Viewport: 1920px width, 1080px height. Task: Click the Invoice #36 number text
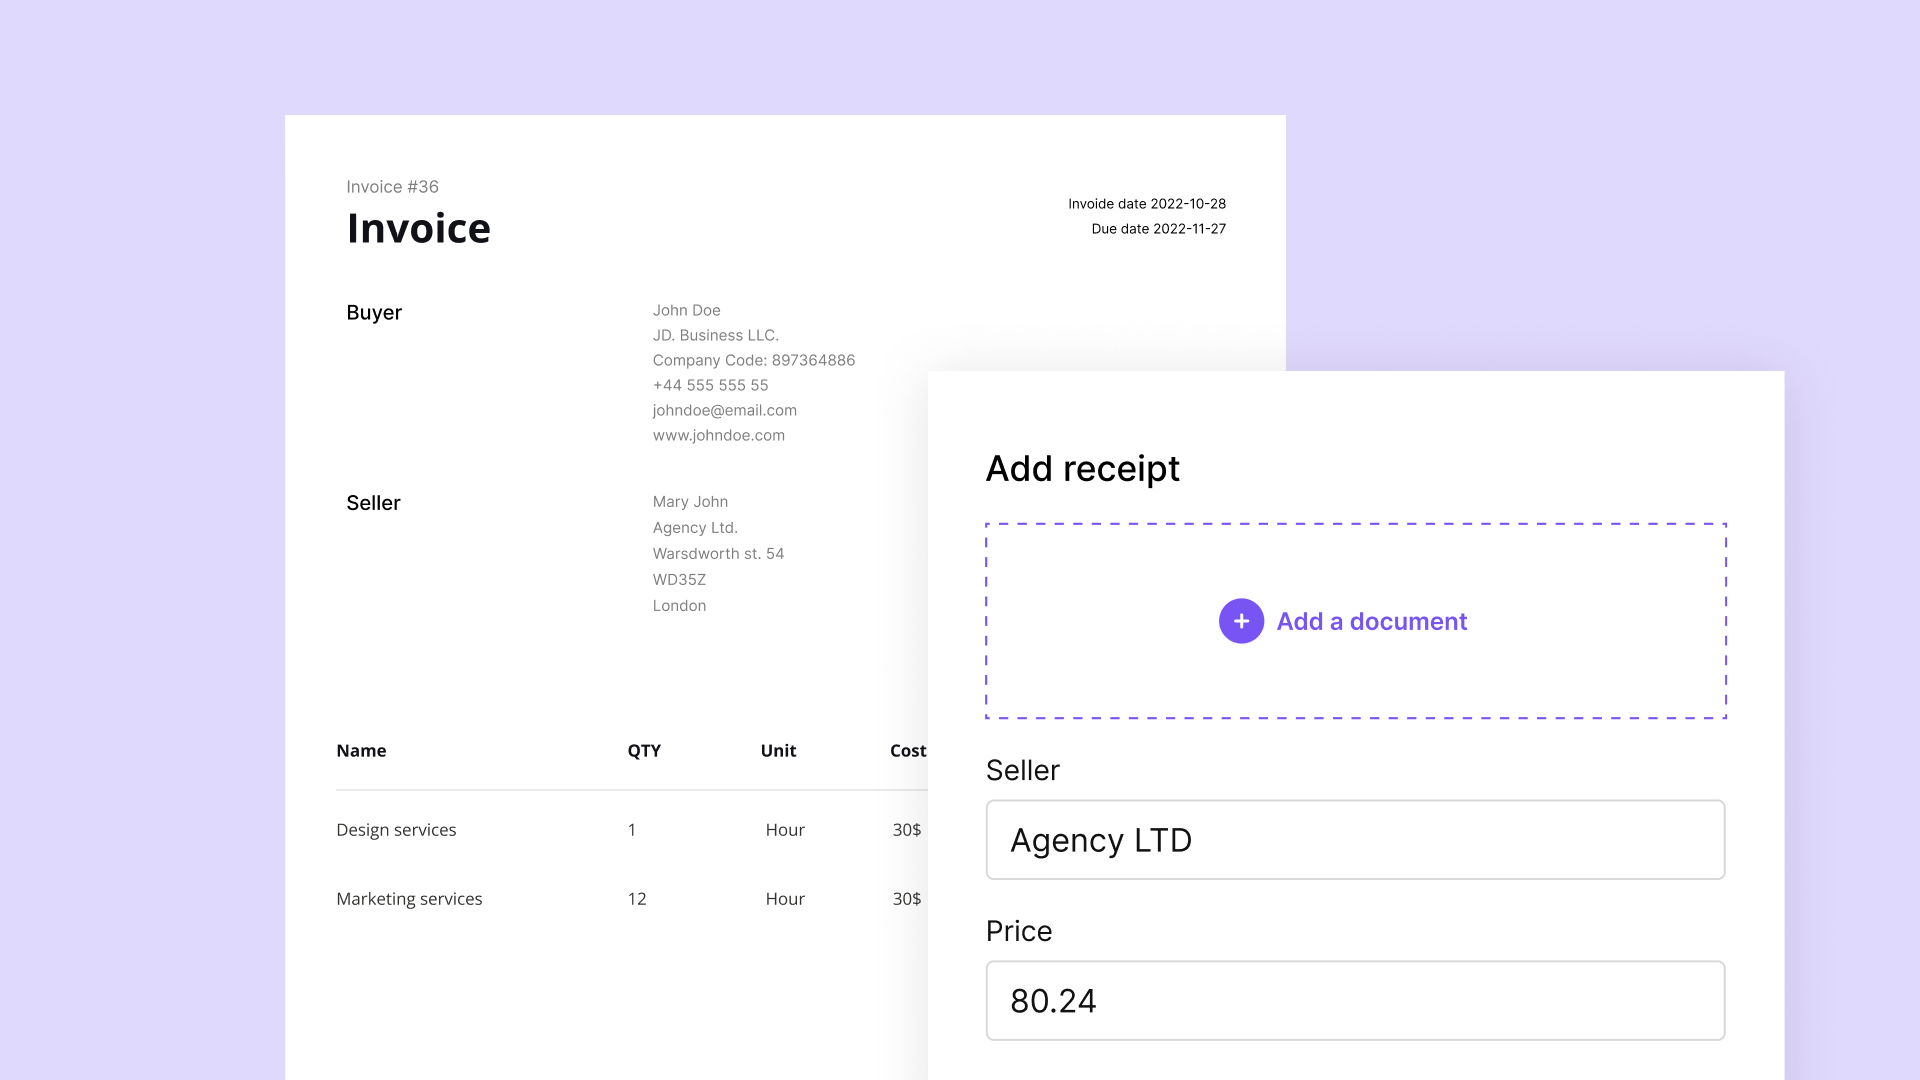tap(392, 187)
